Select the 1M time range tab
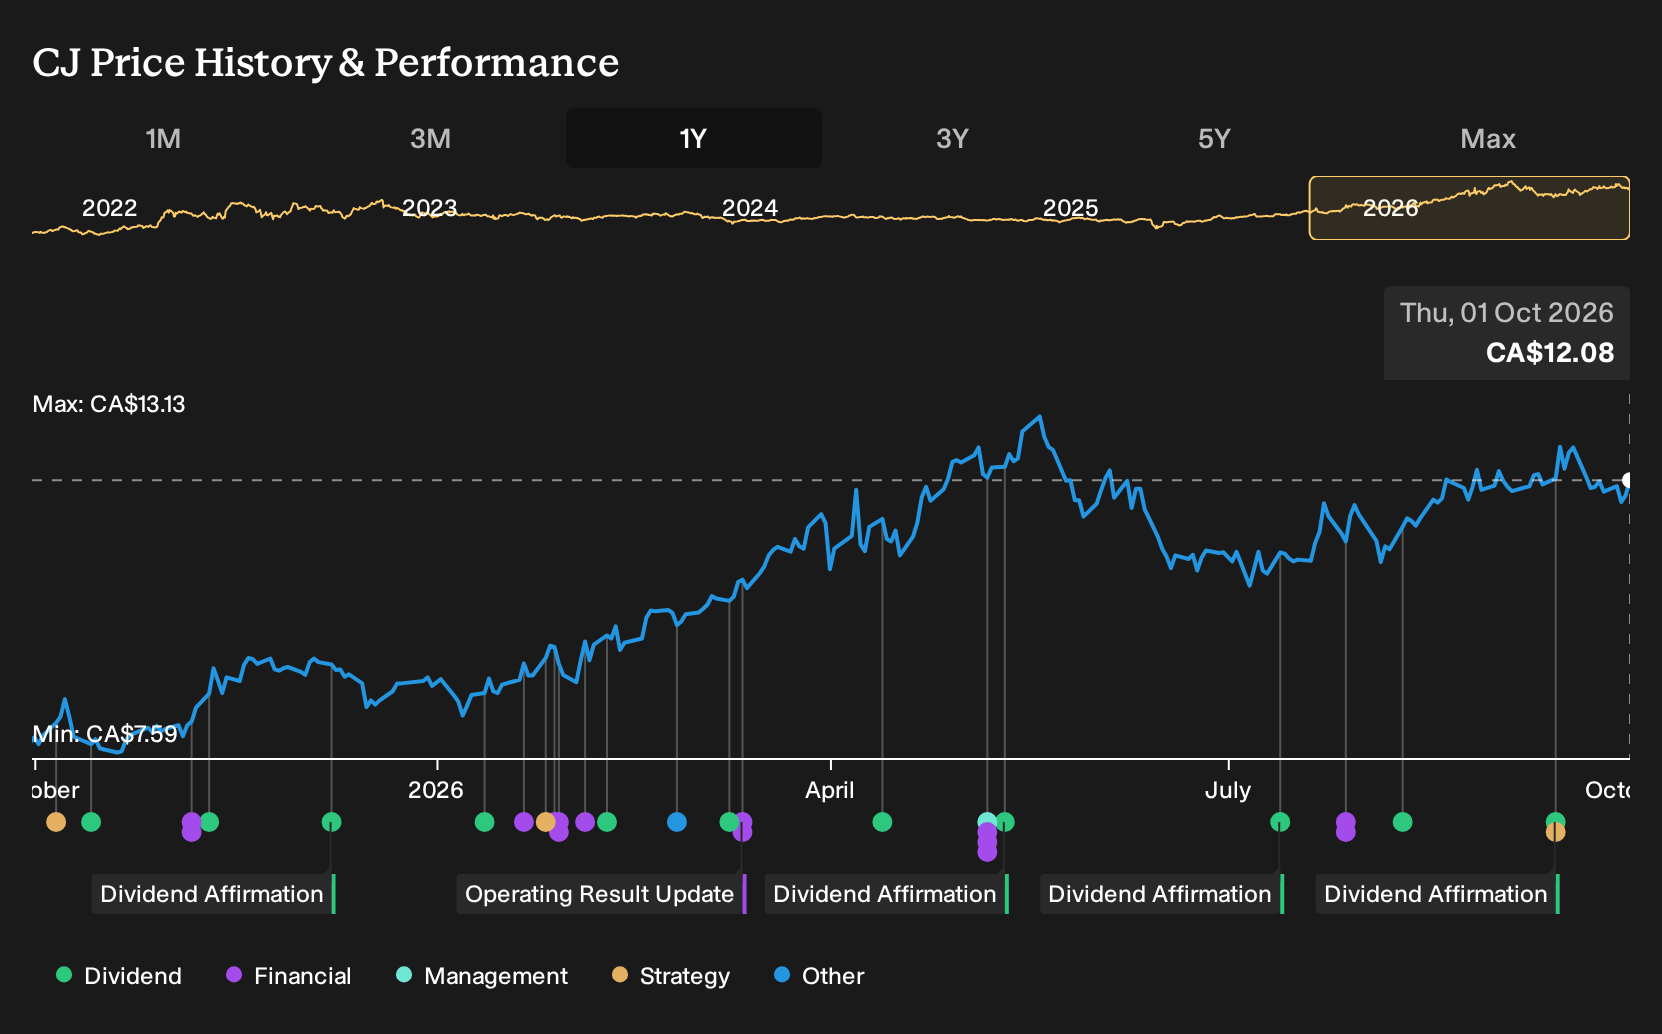 pos(163,138)
